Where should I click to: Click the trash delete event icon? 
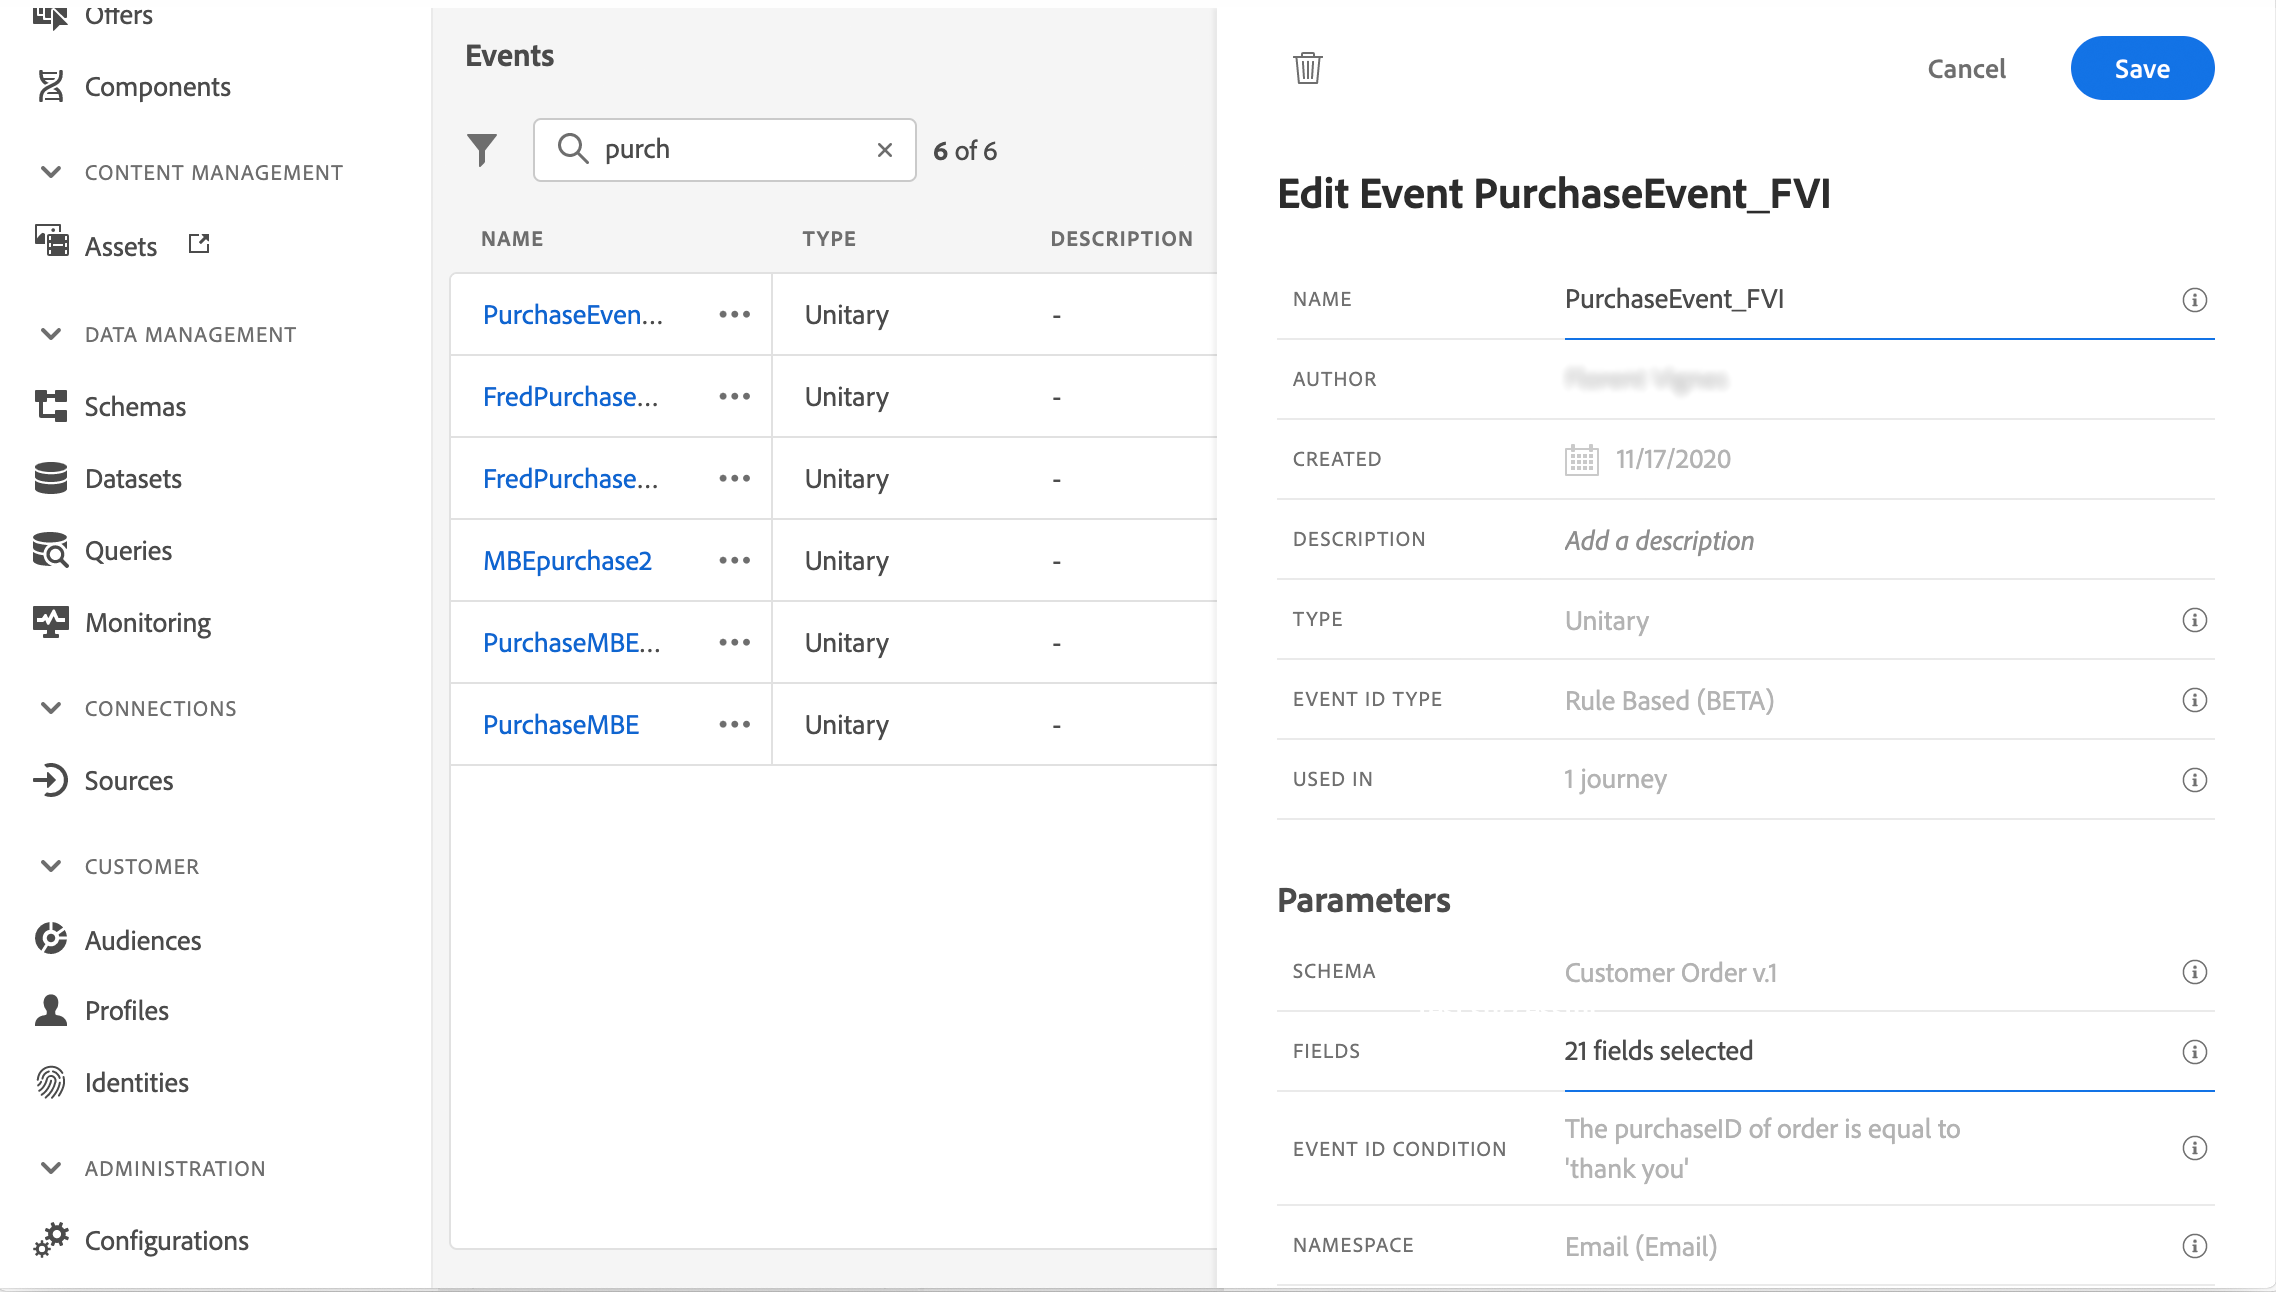click(x=1307, y=68)
